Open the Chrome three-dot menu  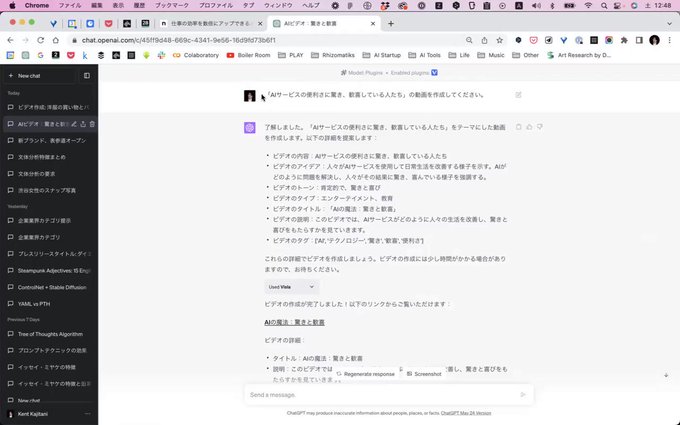point(670,40)
